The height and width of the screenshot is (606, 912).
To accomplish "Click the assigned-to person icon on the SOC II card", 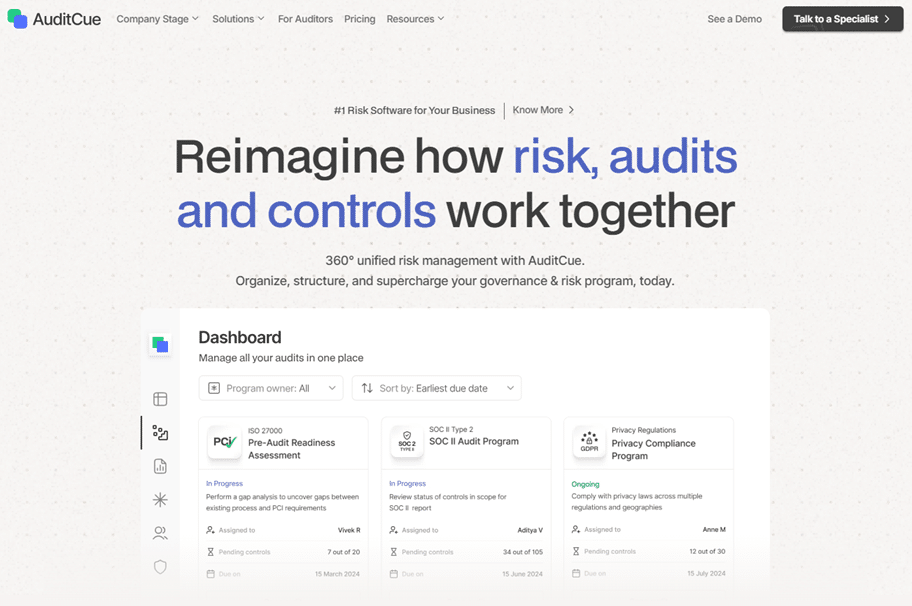I will coord(394,530).
